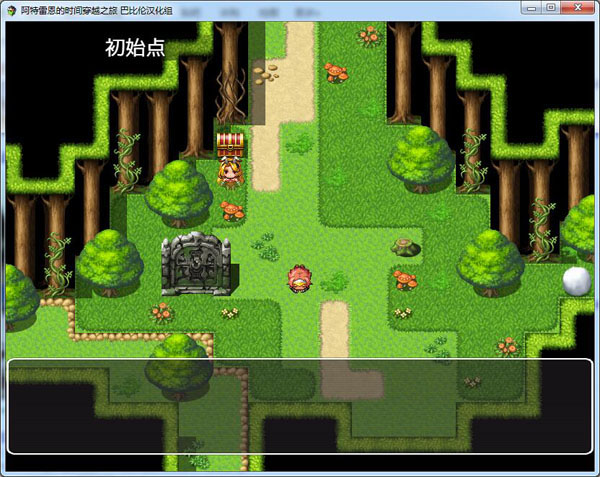Click the game's application icon in the title bar

11,10
